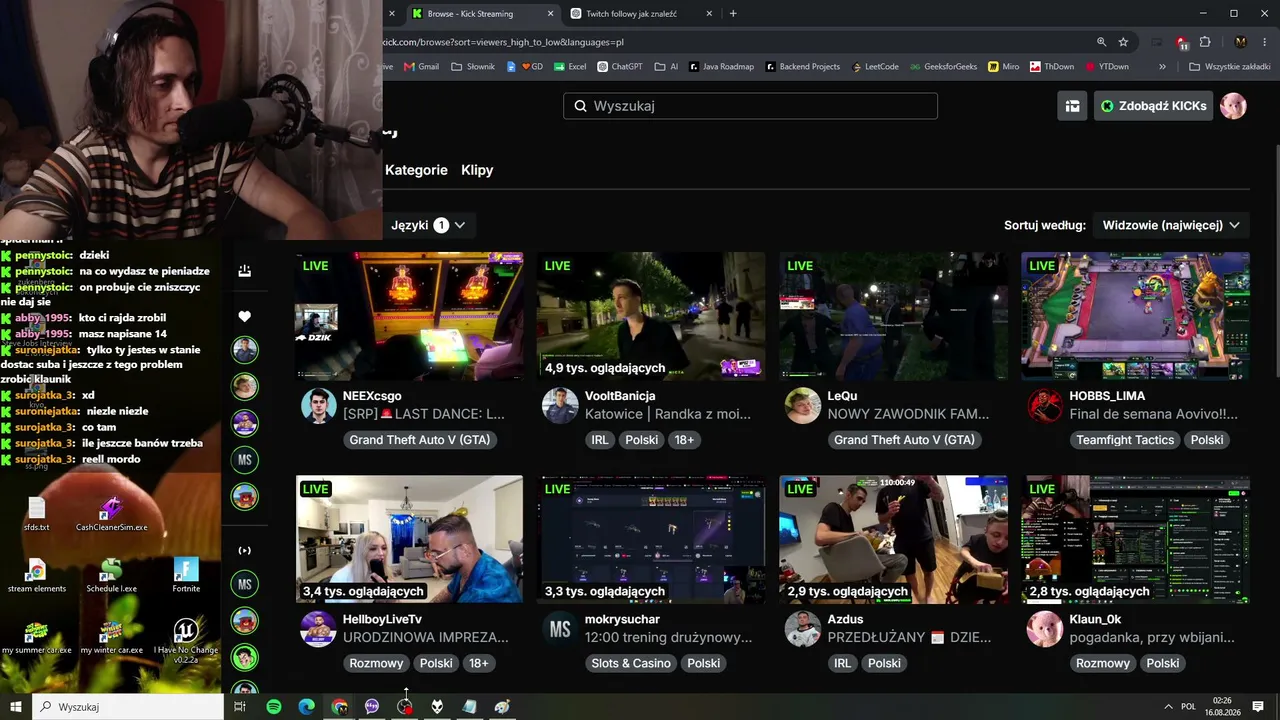Launch Spotify from the taskbar
1280x720 pixels.
point(274,707)
